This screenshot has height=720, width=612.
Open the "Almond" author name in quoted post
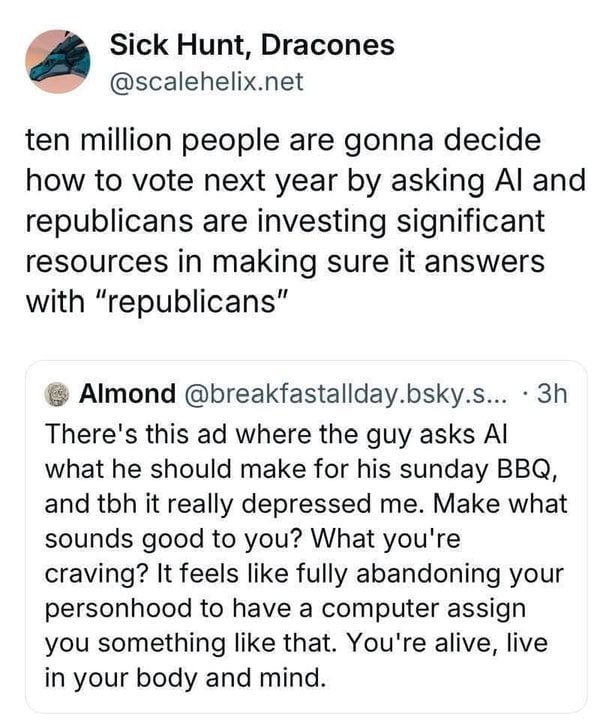tap(125, 394)
